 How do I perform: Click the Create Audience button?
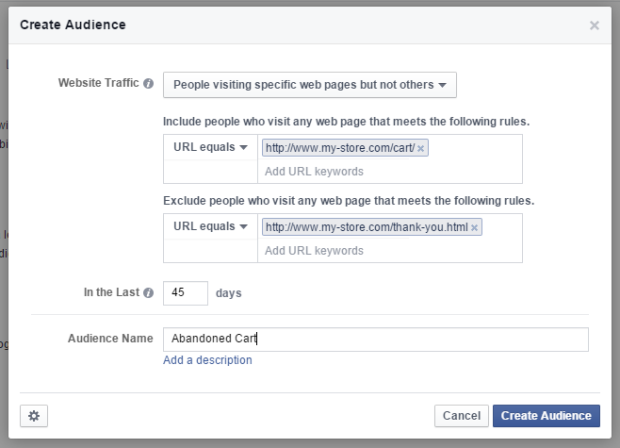[x=546, y=416]
